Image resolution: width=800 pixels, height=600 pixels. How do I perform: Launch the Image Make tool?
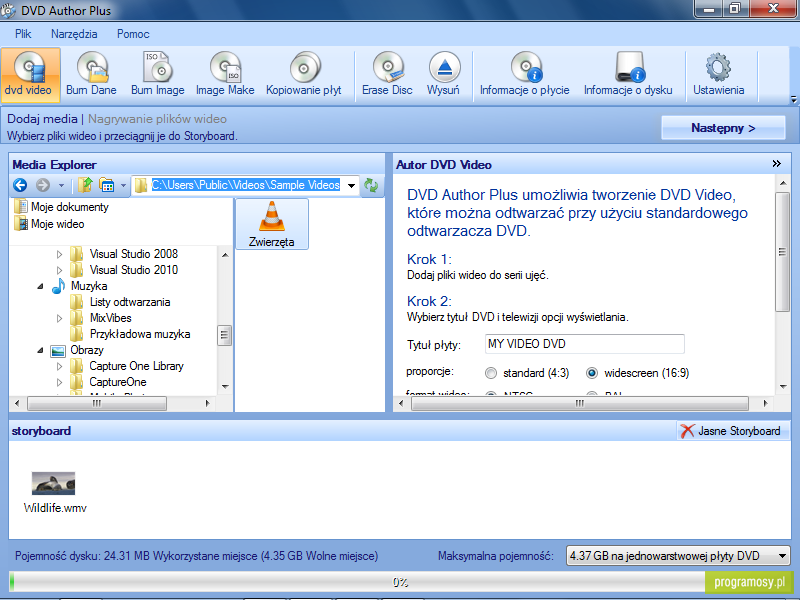click(x=225, y=74)
